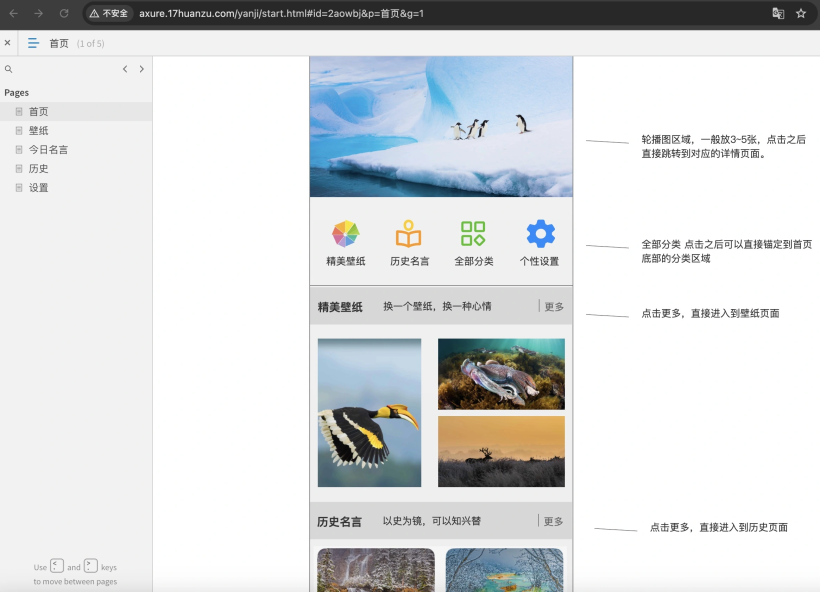Screen dimensions: 820x592
Task: Click the browser reload button
Action: point(64,13)
